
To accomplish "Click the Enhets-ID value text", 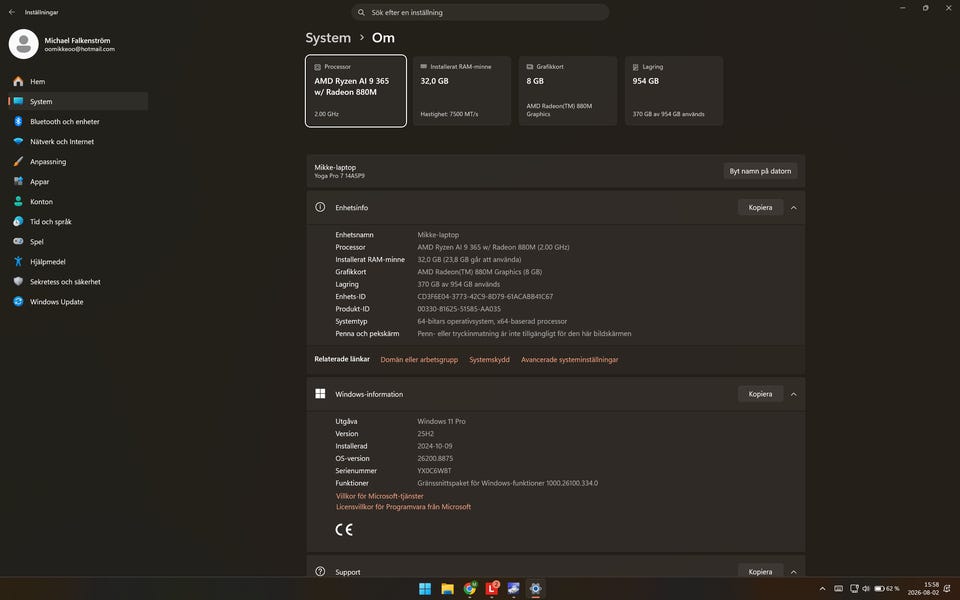I will coord(485,297).
